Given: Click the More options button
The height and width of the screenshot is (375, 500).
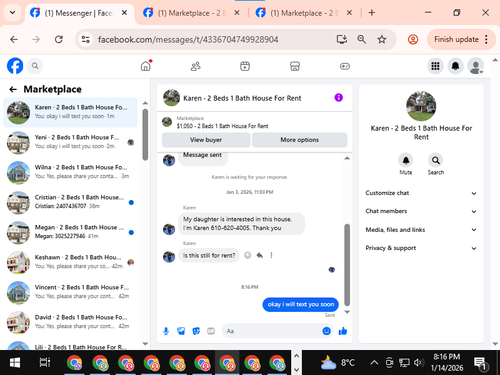Looking at the screenshot, I should coord(300,140).
